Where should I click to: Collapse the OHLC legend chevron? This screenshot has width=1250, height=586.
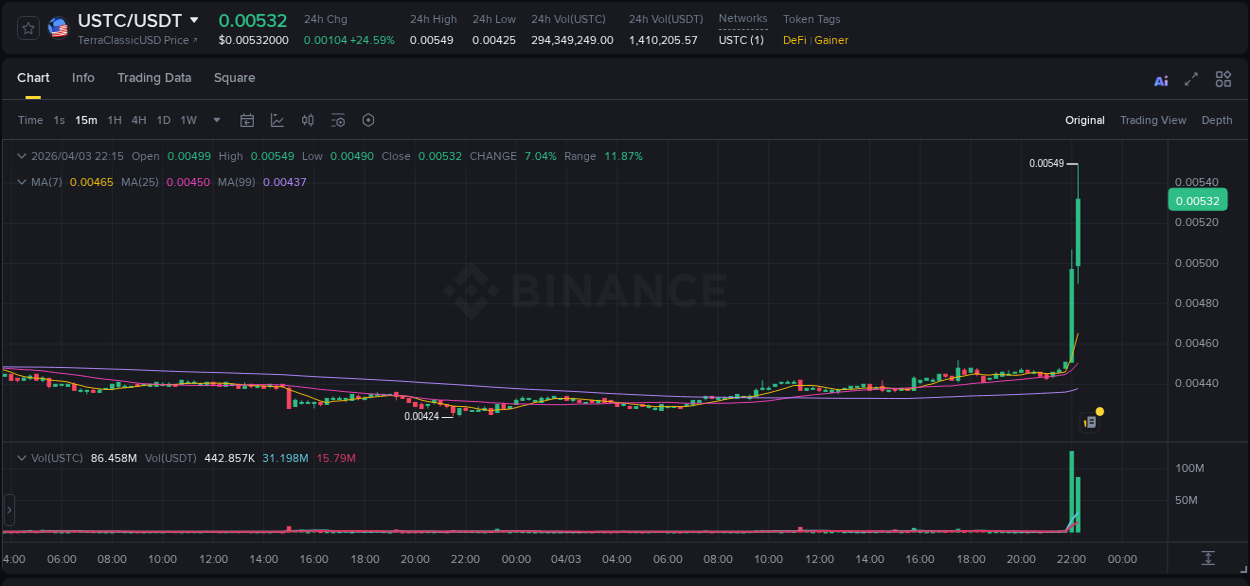pyautogui.click(x=21, y=156)
